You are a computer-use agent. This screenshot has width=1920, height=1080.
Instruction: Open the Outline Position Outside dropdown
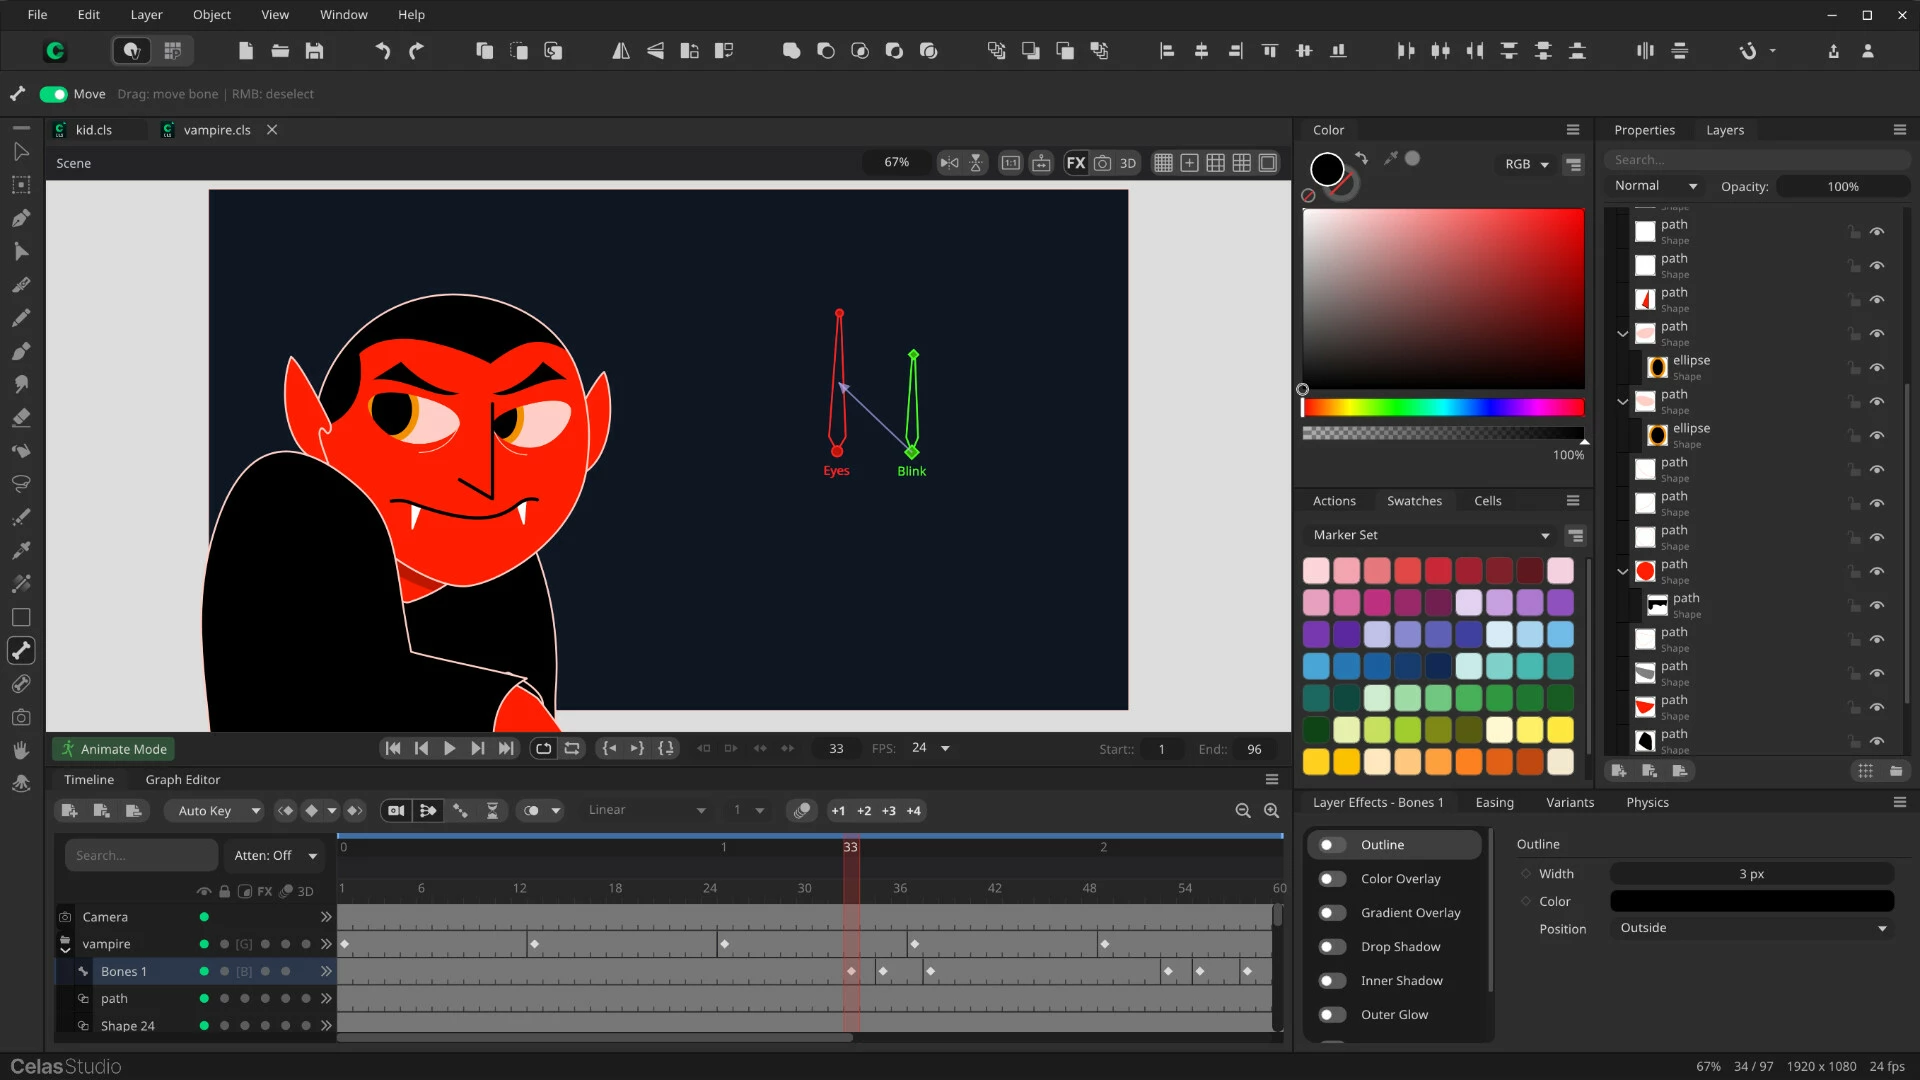pyautogui.click(x=1752, y=928)
